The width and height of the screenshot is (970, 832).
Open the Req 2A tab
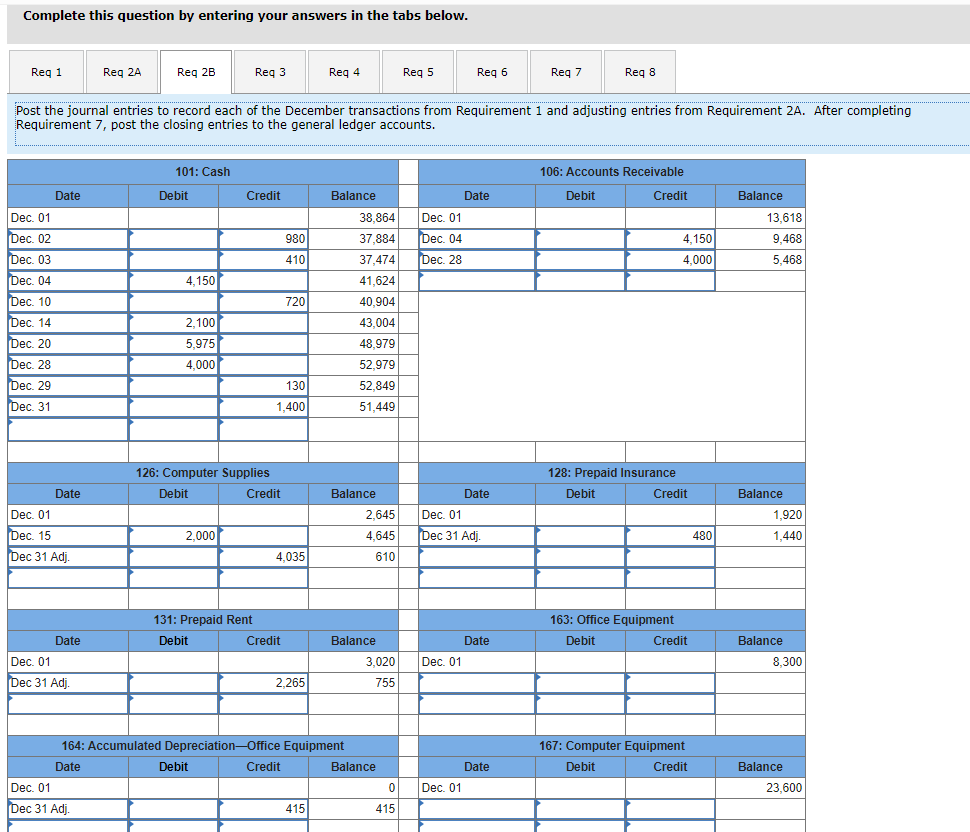[x=120, y=71]
